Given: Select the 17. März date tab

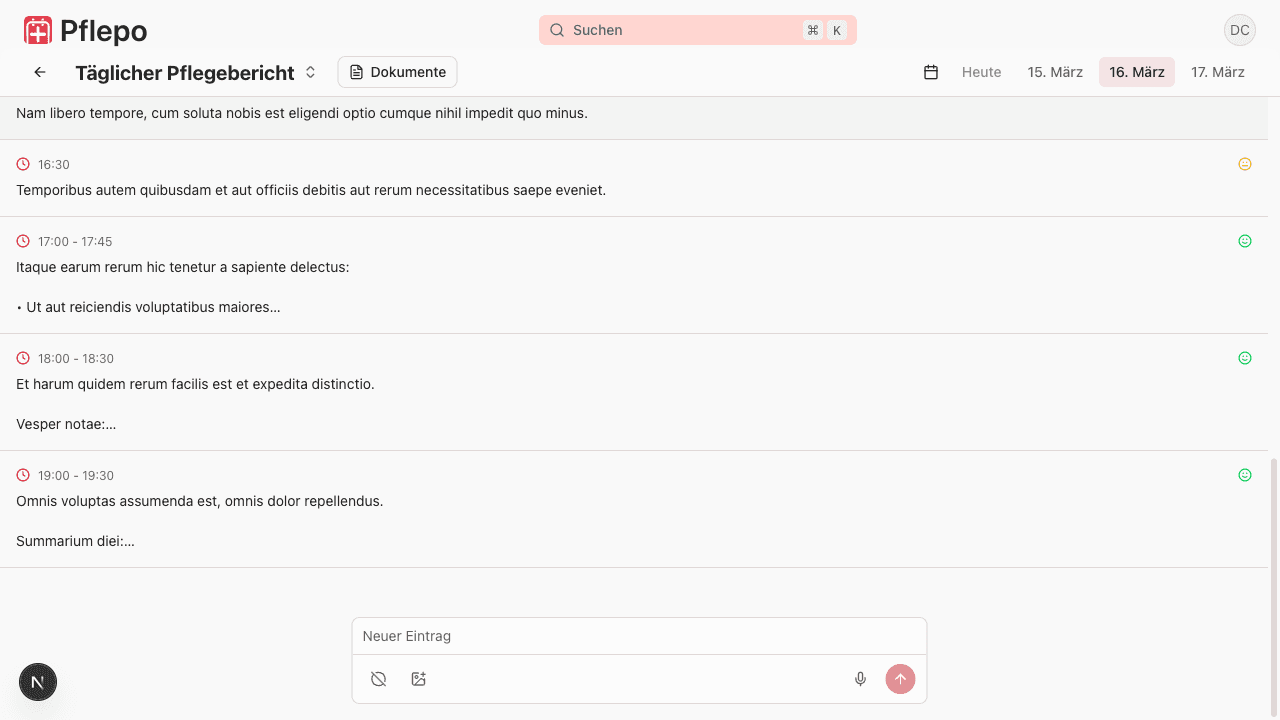Looking at the screenshot, I should point(1217,72).
